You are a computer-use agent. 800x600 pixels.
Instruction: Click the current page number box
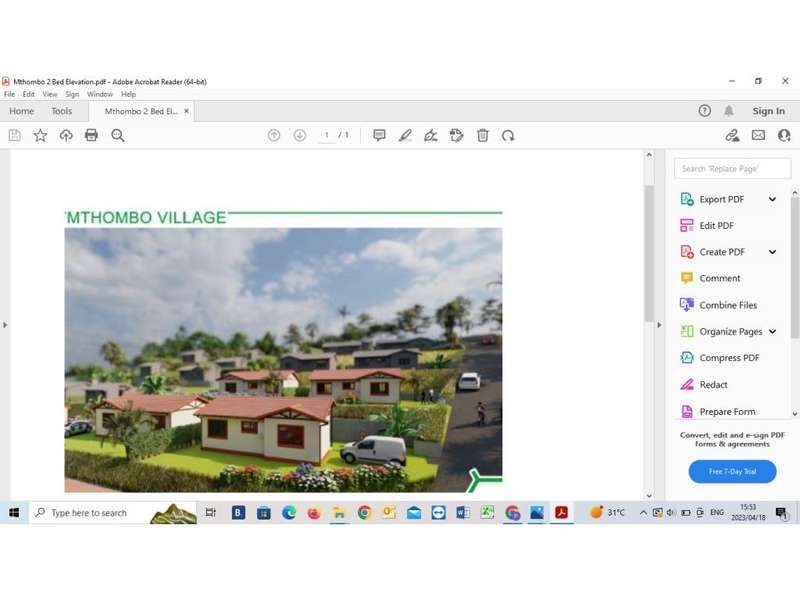pos(326,135)
